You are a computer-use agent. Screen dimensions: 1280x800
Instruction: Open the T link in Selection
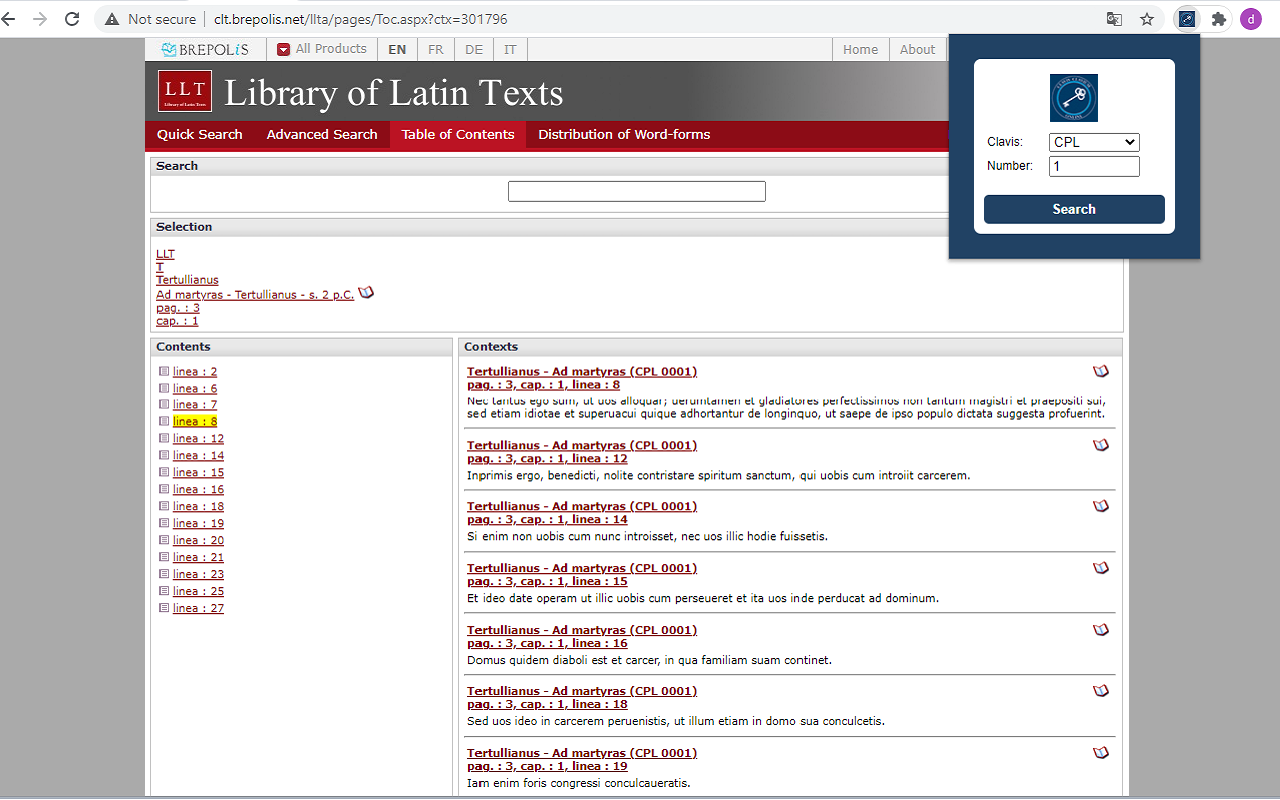click(x=160, y=267)
